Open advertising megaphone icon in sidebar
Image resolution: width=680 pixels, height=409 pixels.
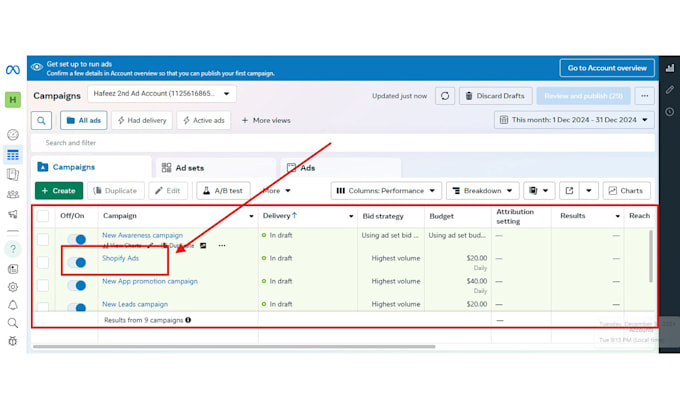(x=13, y=214)
